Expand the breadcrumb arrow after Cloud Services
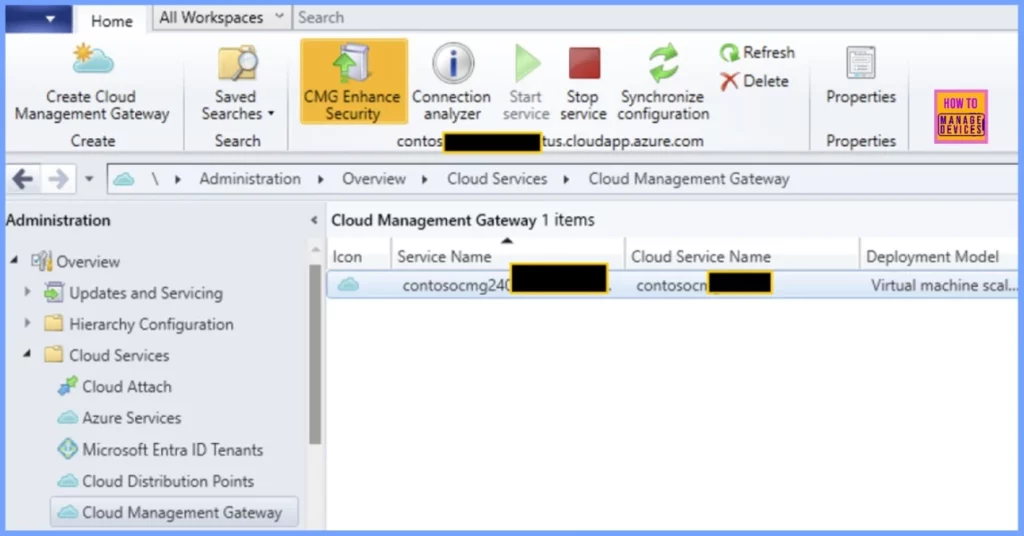Screen dimensions: 1024x536 click(566, 180)
